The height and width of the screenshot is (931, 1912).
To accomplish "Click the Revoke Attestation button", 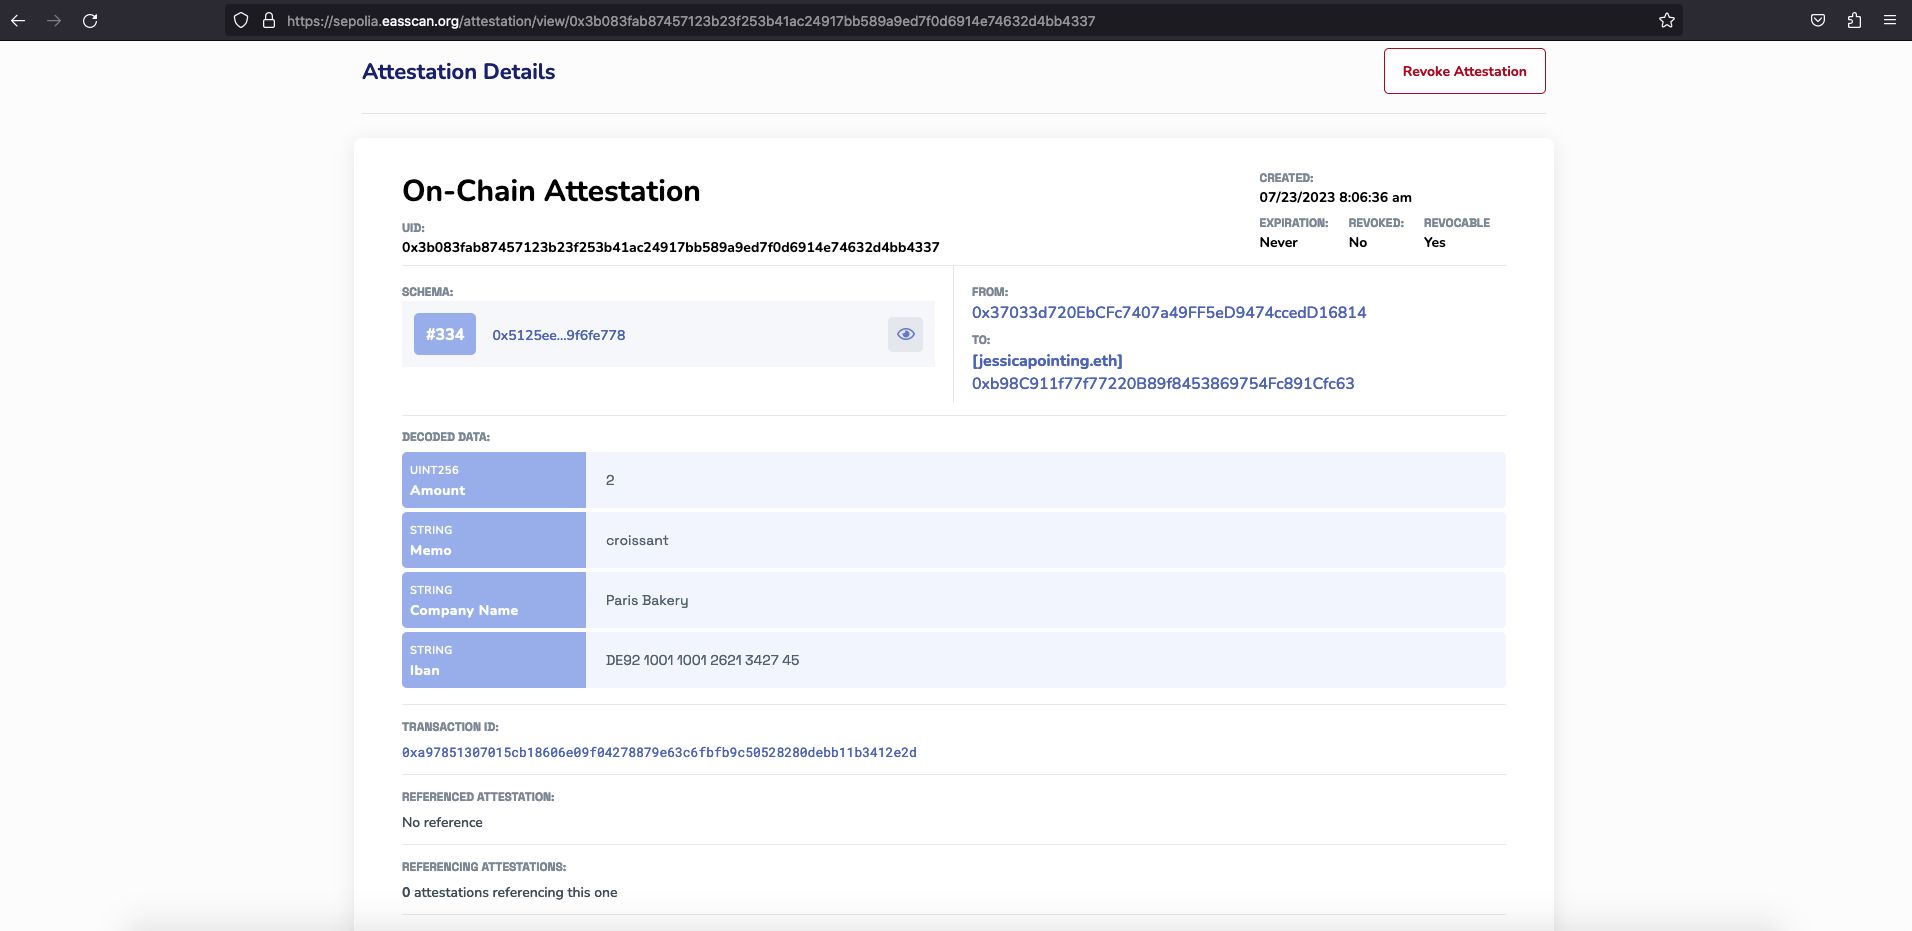I will point(1464,71).
